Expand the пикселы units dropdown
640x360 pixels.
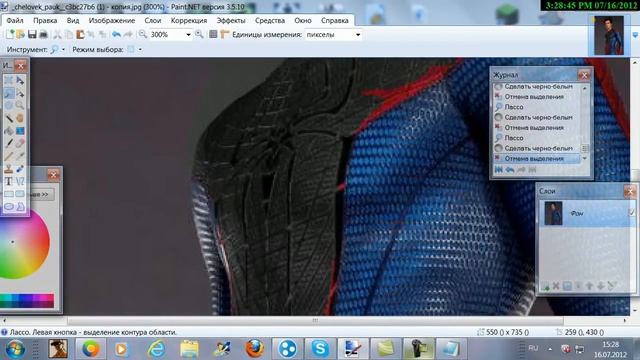pos(358,35)
